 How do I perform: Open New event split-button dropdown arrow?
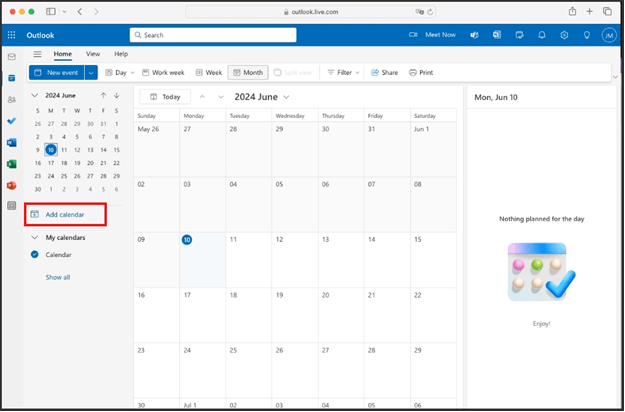[91, 73]
